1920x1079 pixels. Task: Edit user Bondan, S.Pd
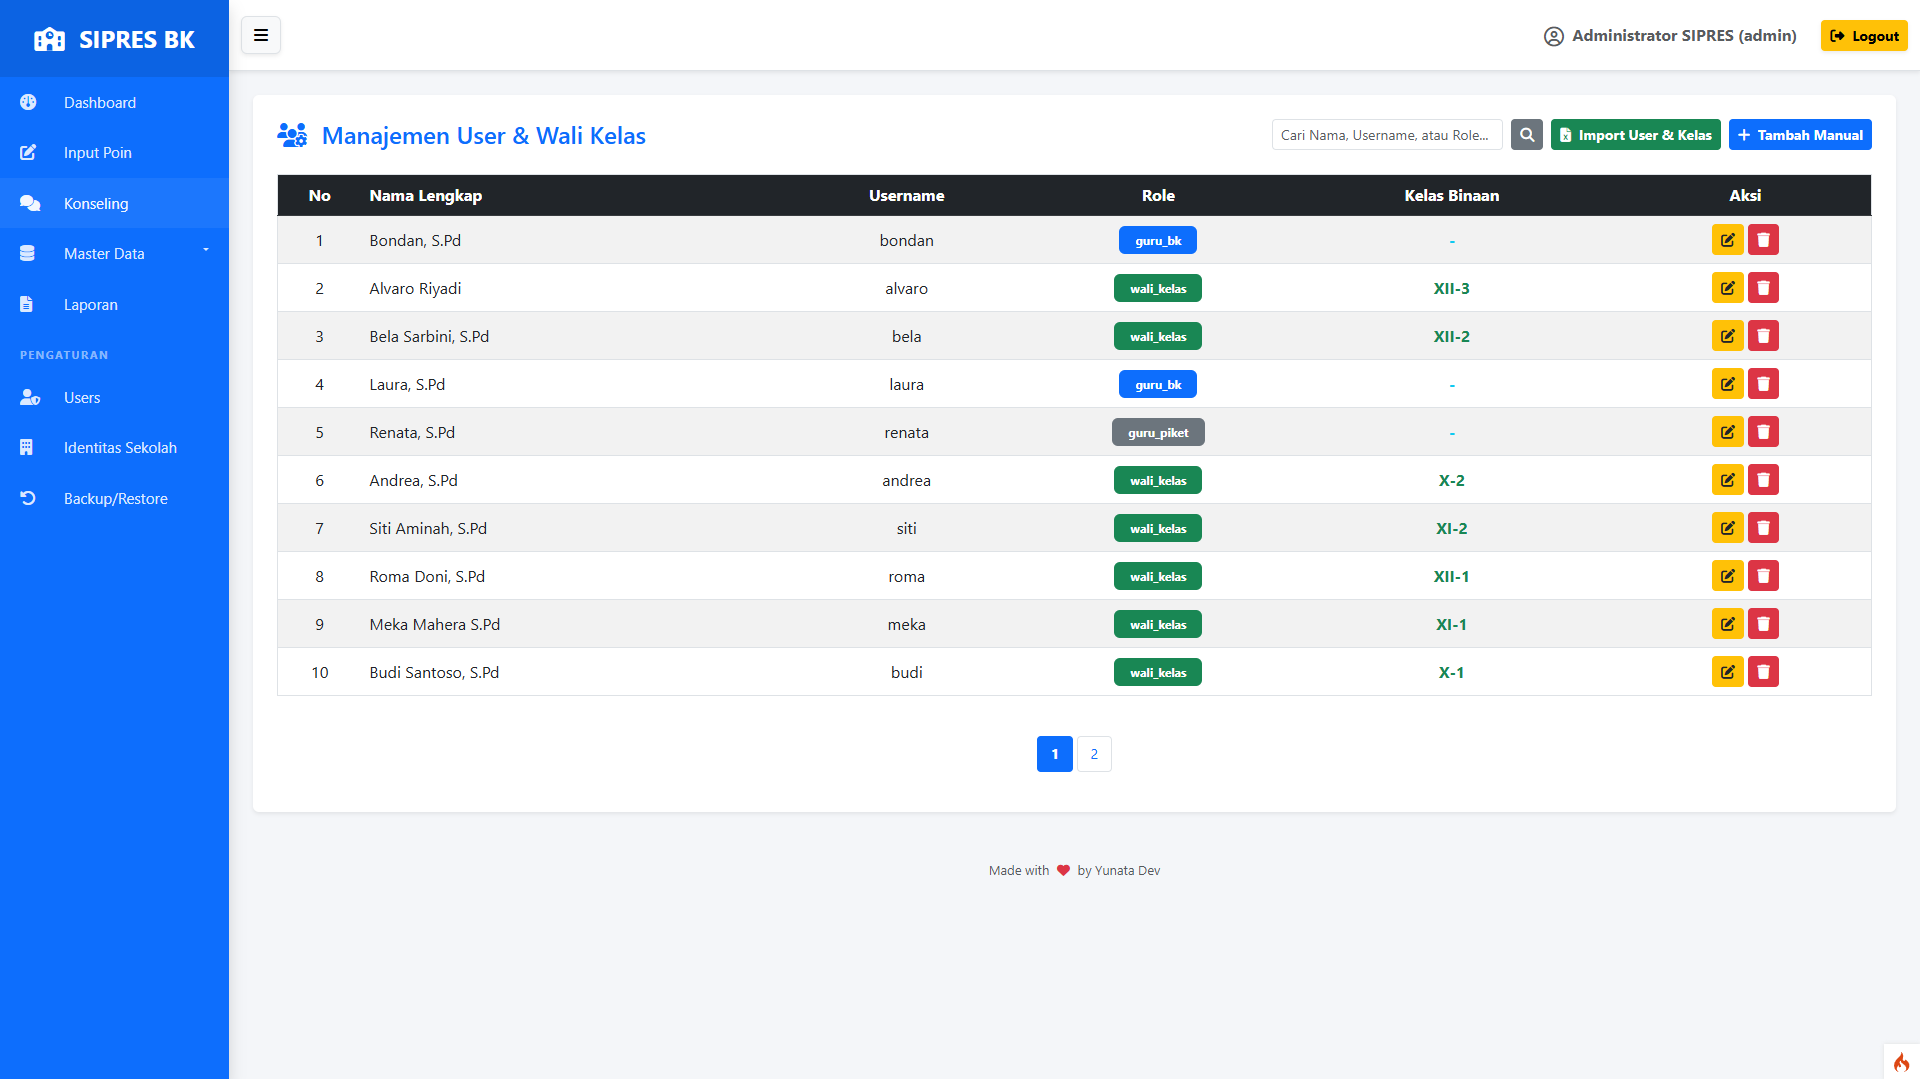pos(1727,240)
